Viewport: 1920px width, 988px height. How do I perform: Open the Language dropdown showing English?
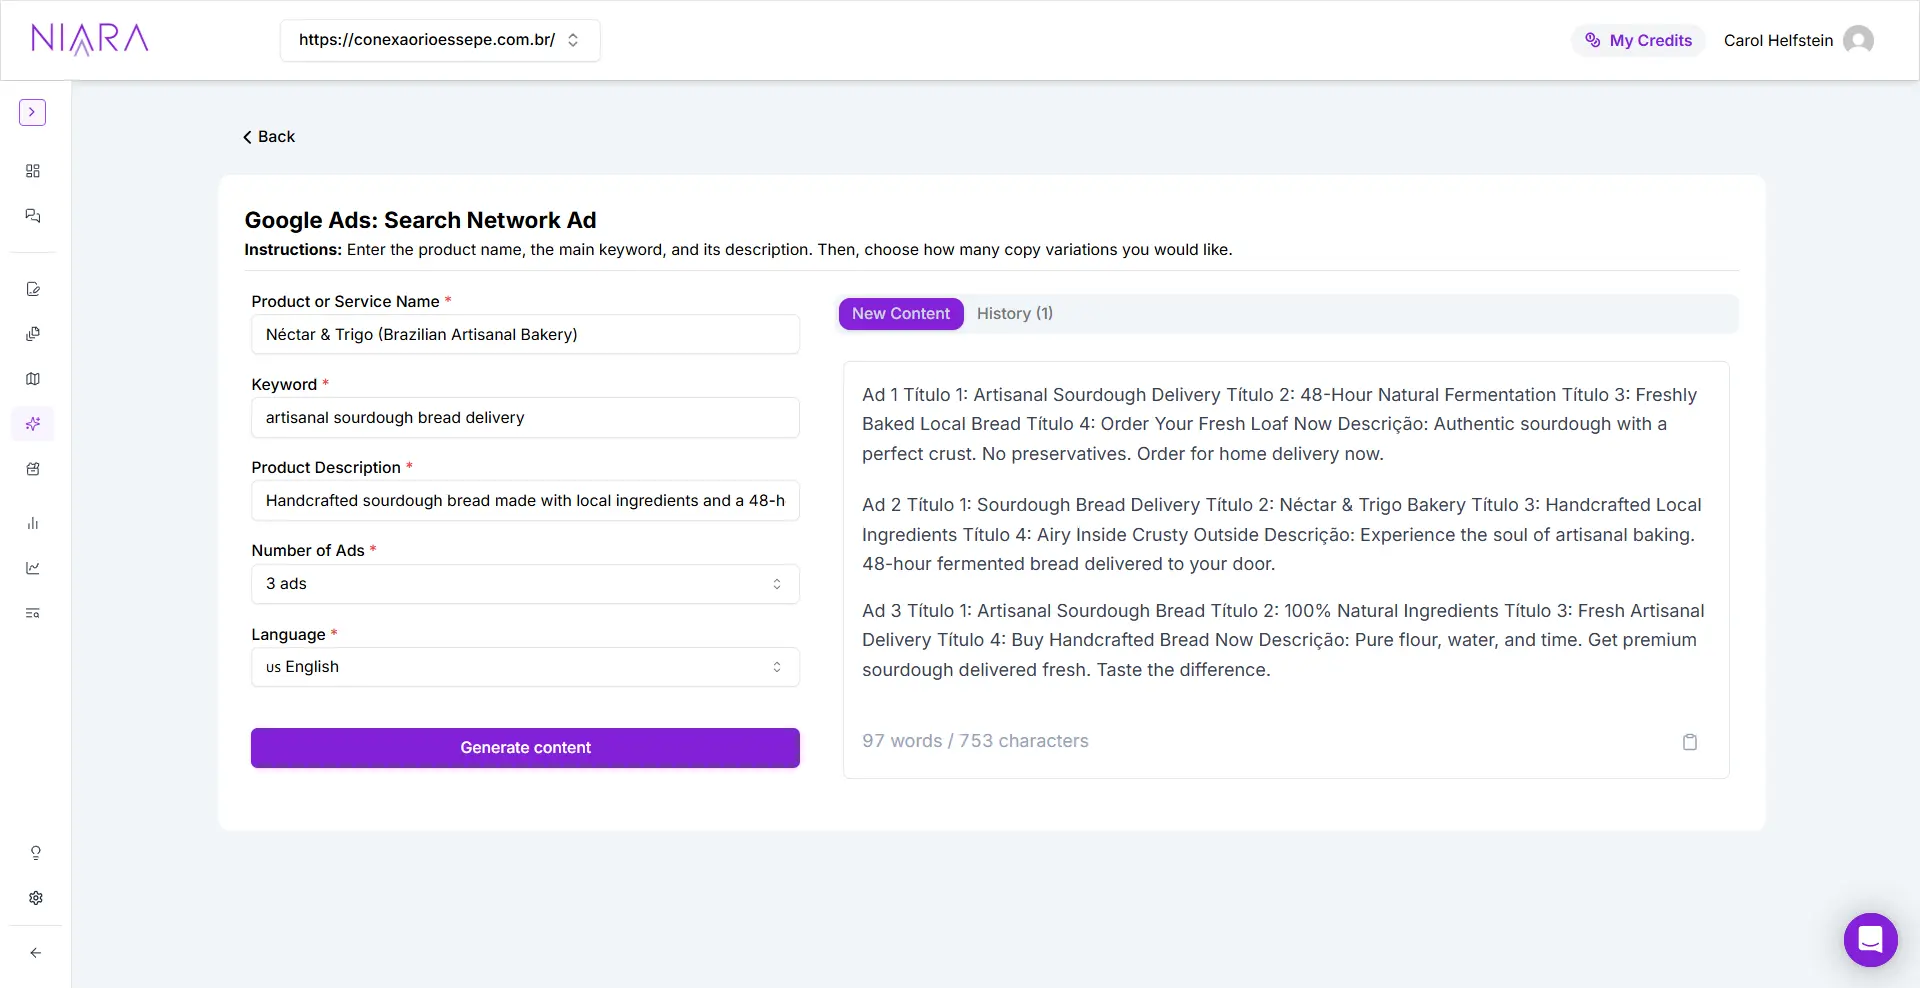(525, 667)
